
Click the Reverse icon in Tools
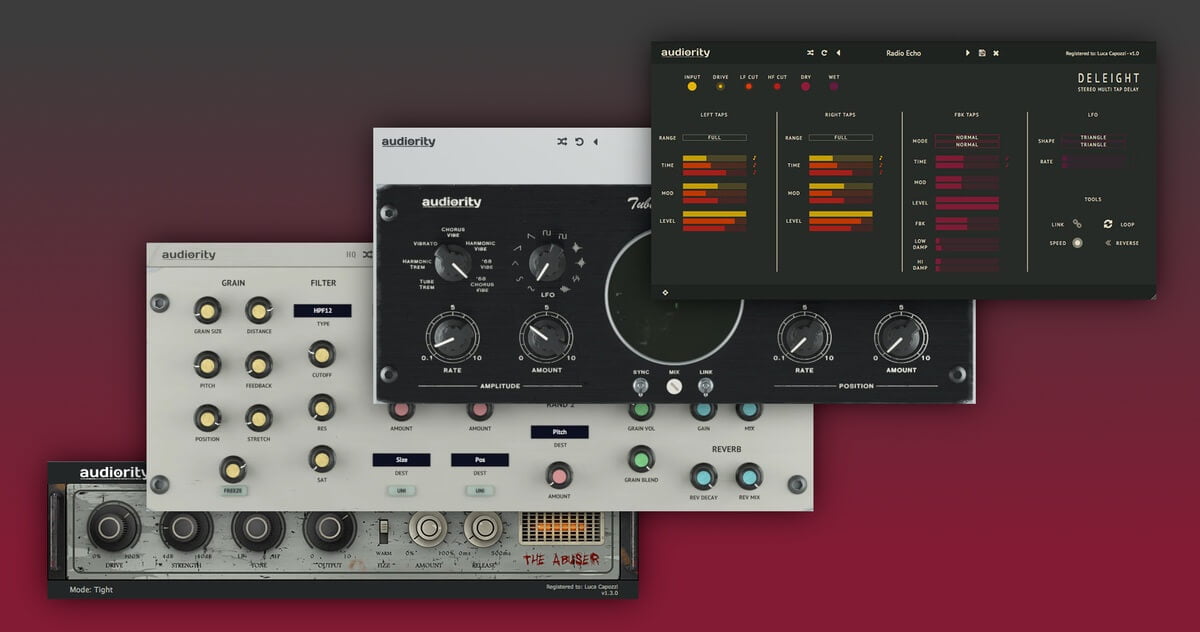pos(1108,243)
